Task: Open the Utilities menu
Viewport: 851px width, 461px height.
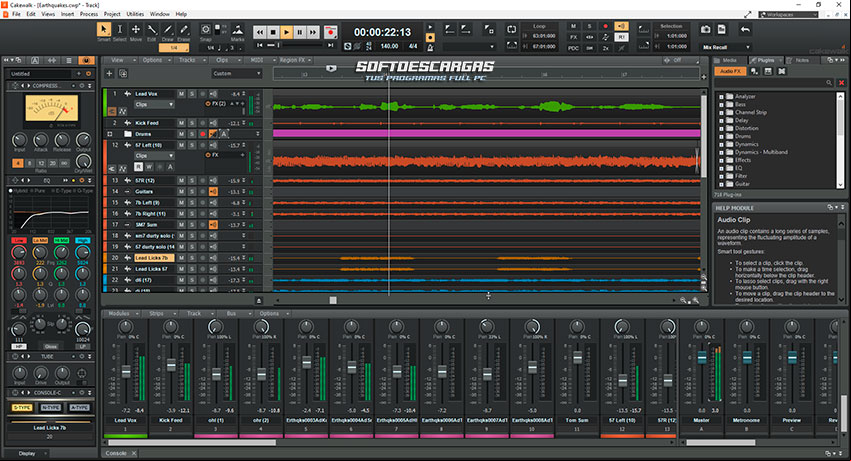Action: point(135,14)
